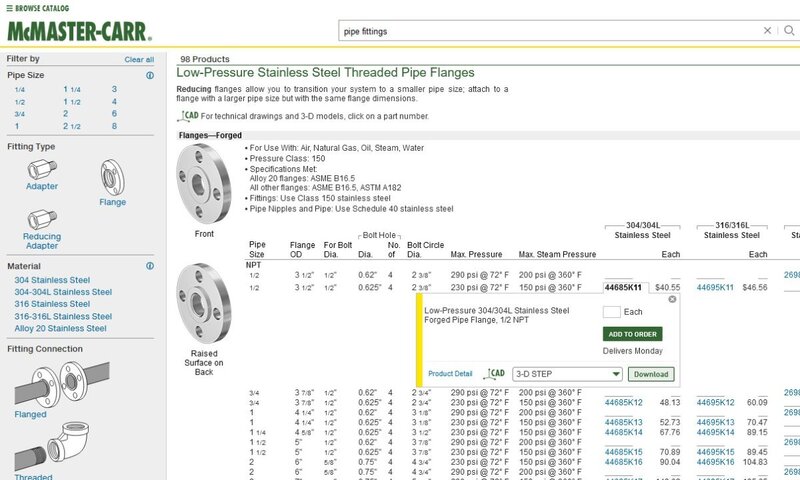Screen dimensions: 800x480
Task: Filter by pipe size 1 1/2
Action: 72,102
